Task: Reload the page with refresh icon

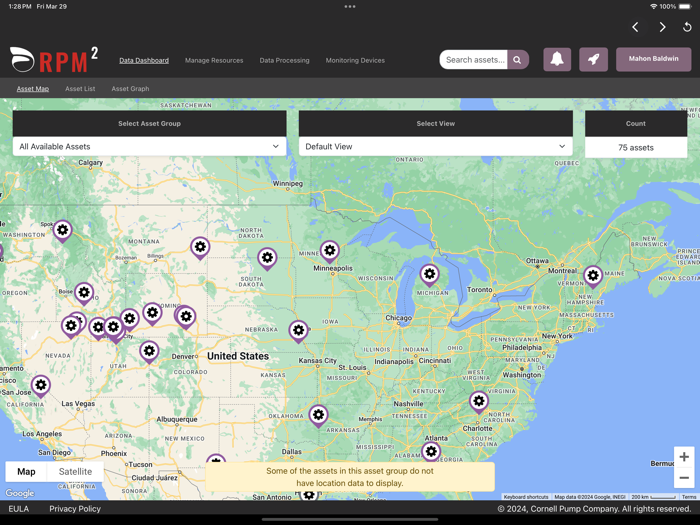Action: pos(688,27)
